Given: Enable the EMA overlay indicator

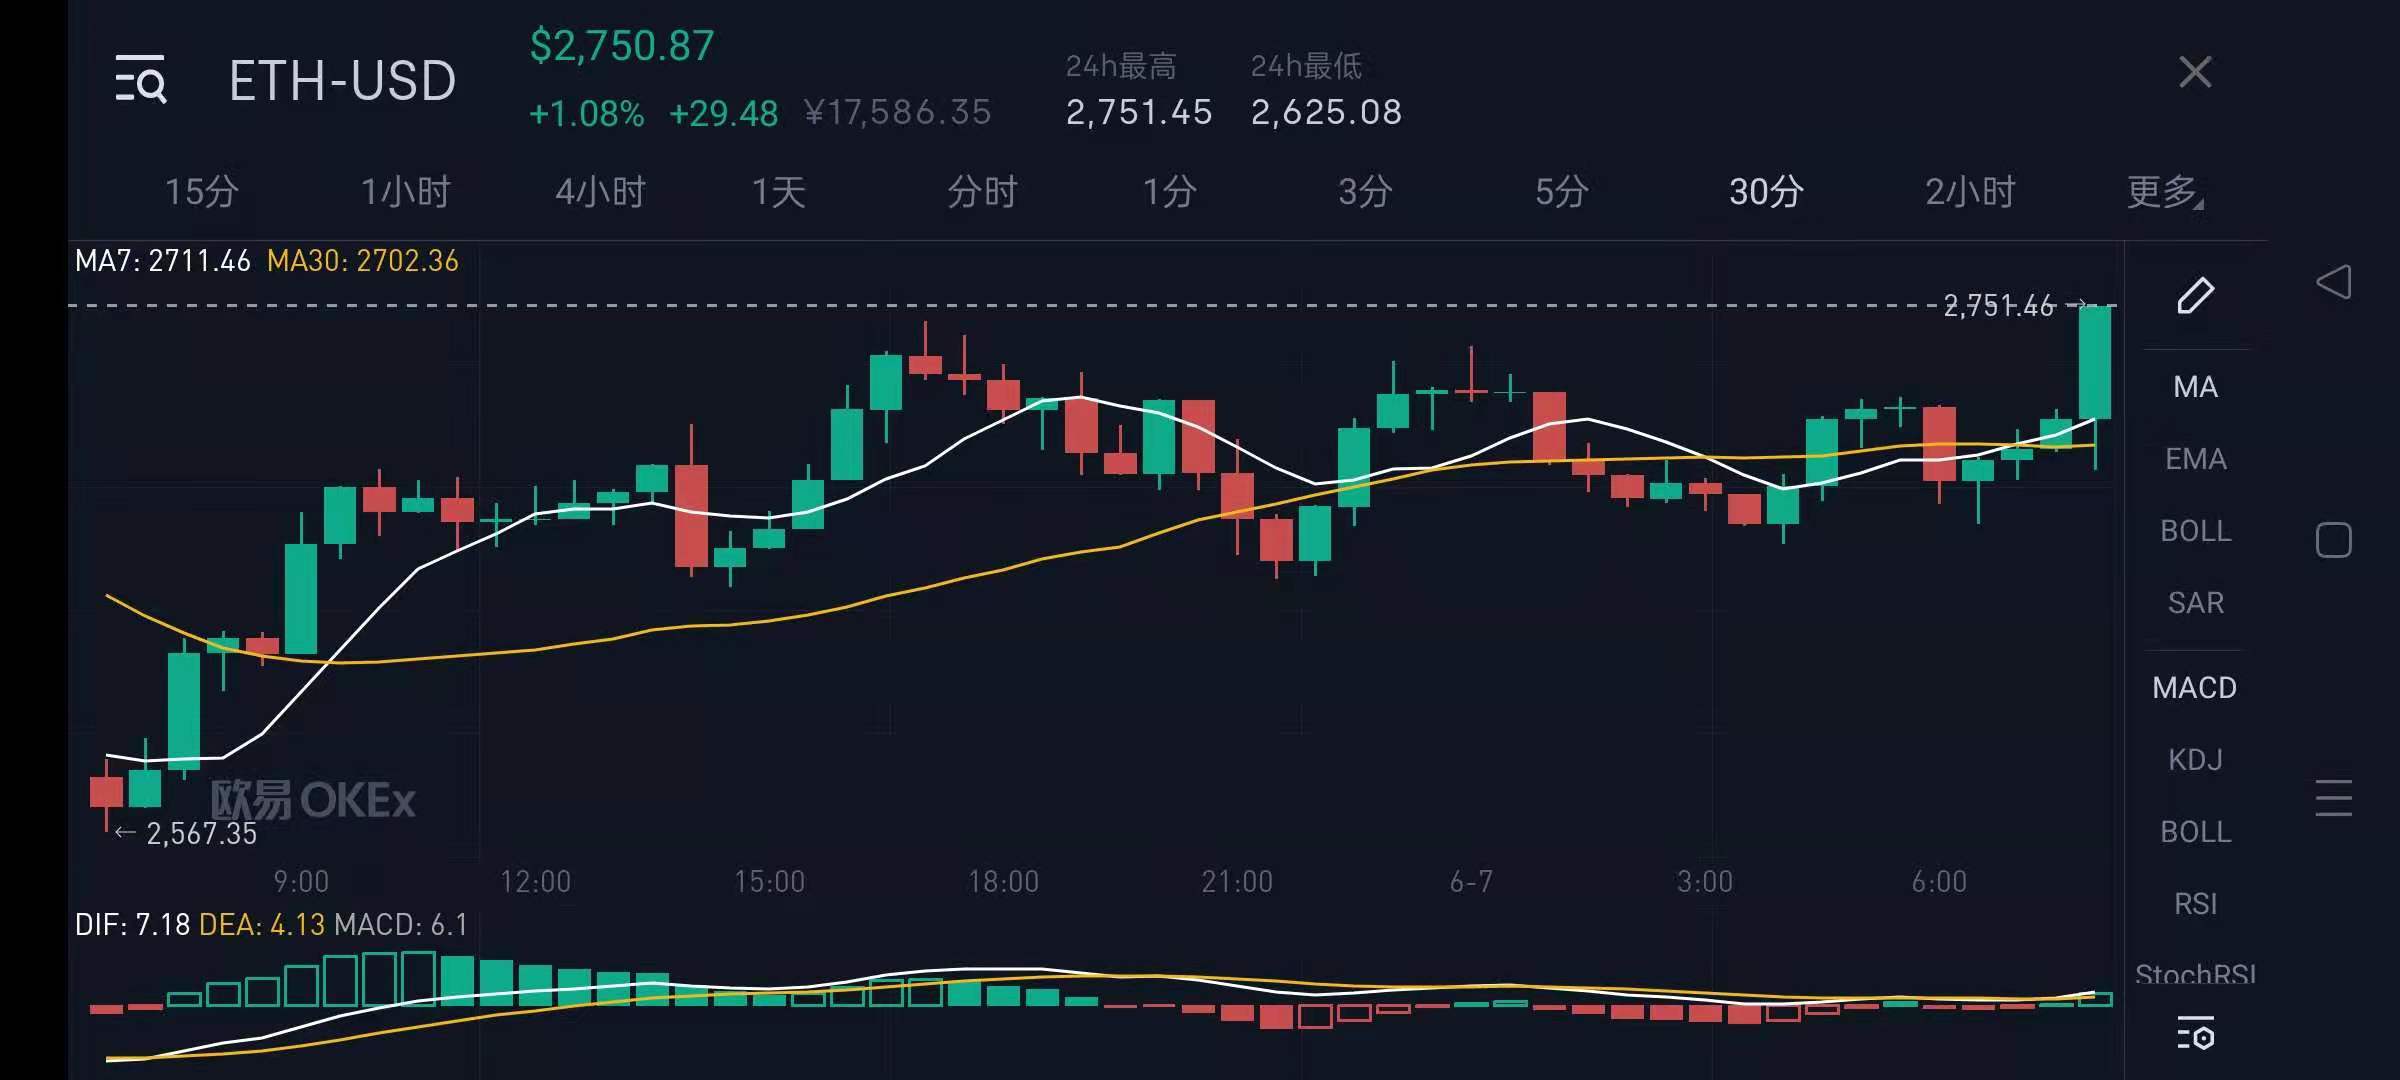Looking at the screenshot, I should pos(2195,459).
